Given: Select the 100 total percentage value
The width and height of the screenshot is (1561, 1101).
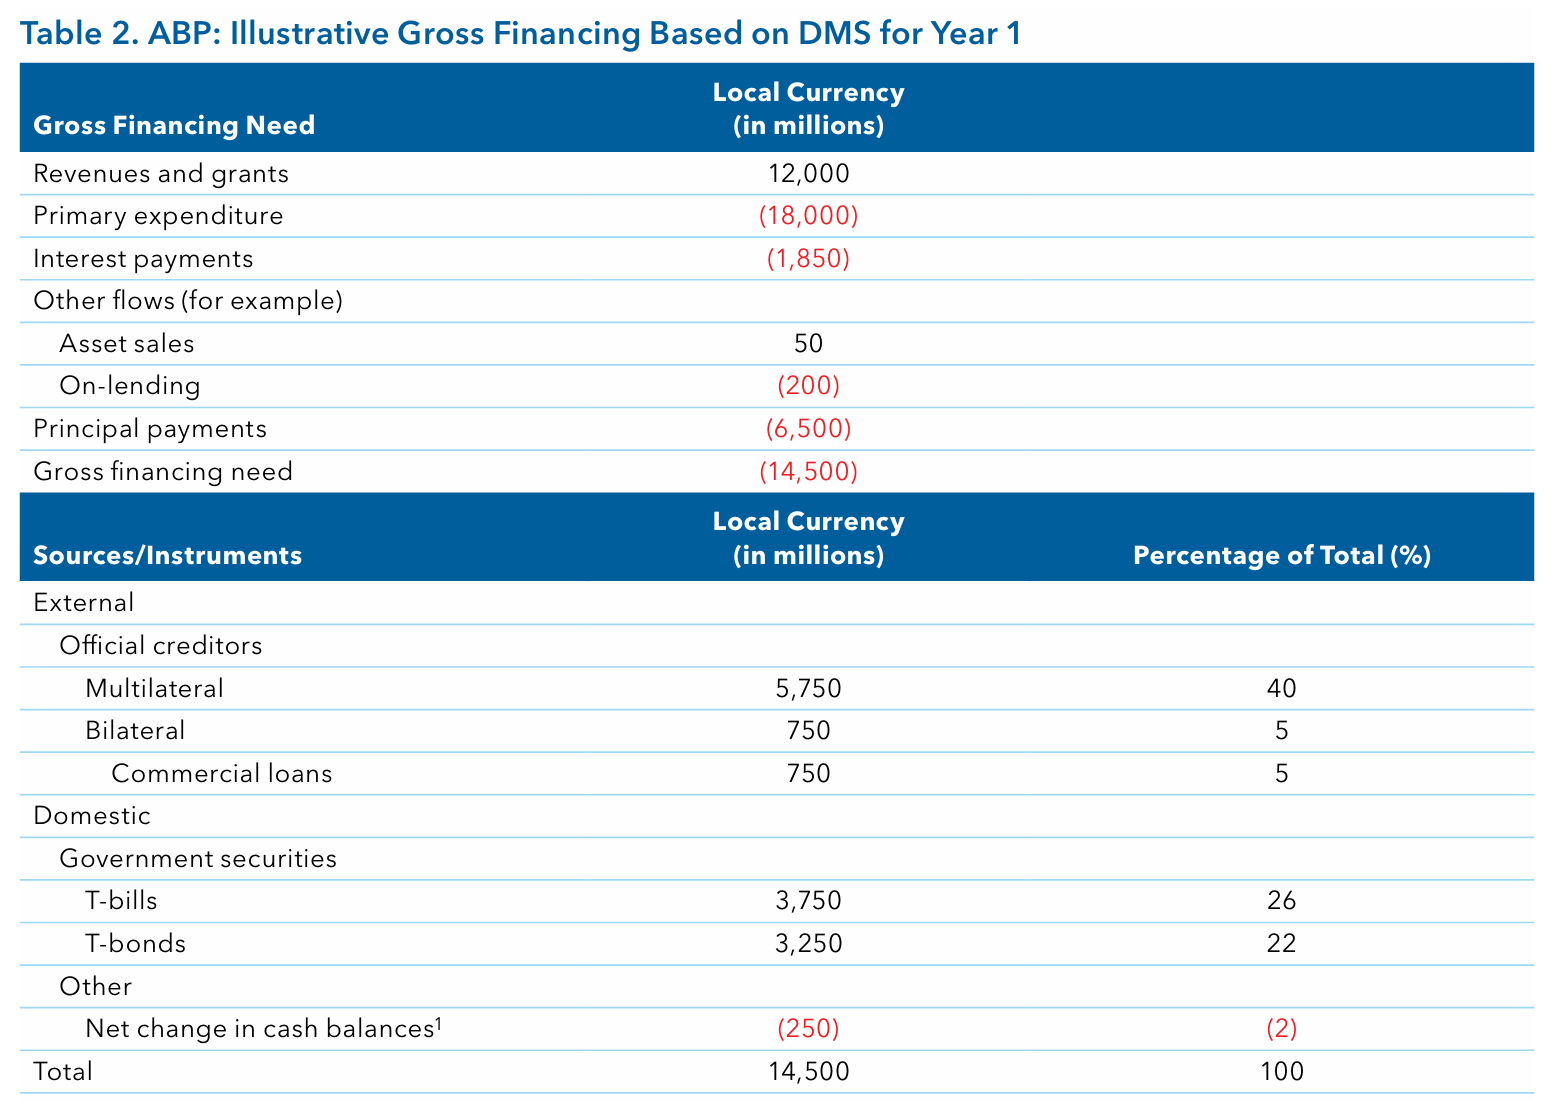Looking at the screenshot, I should pyautogui.click(x=1281, y=1072).
